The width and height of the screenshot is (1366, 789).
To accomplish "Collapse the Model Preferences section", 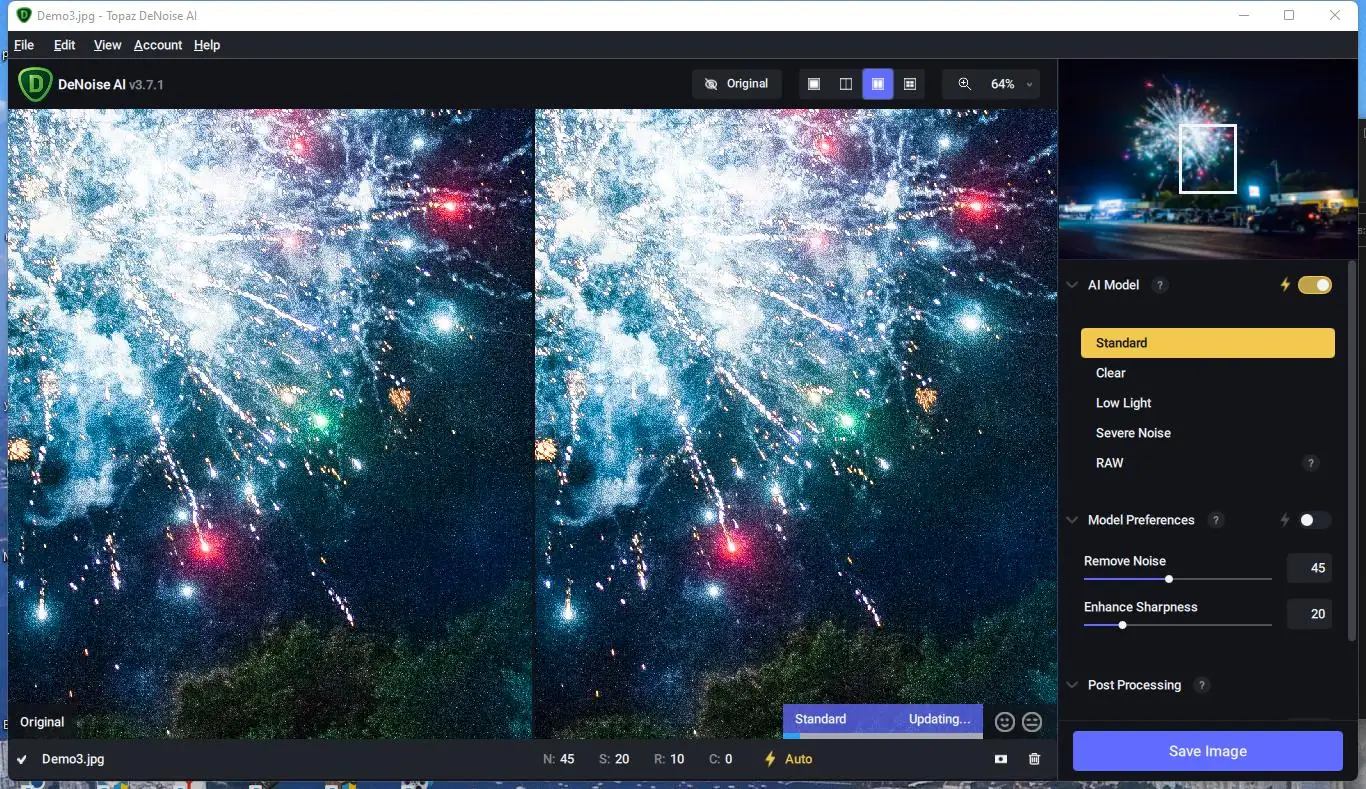I will point(1072,520).
